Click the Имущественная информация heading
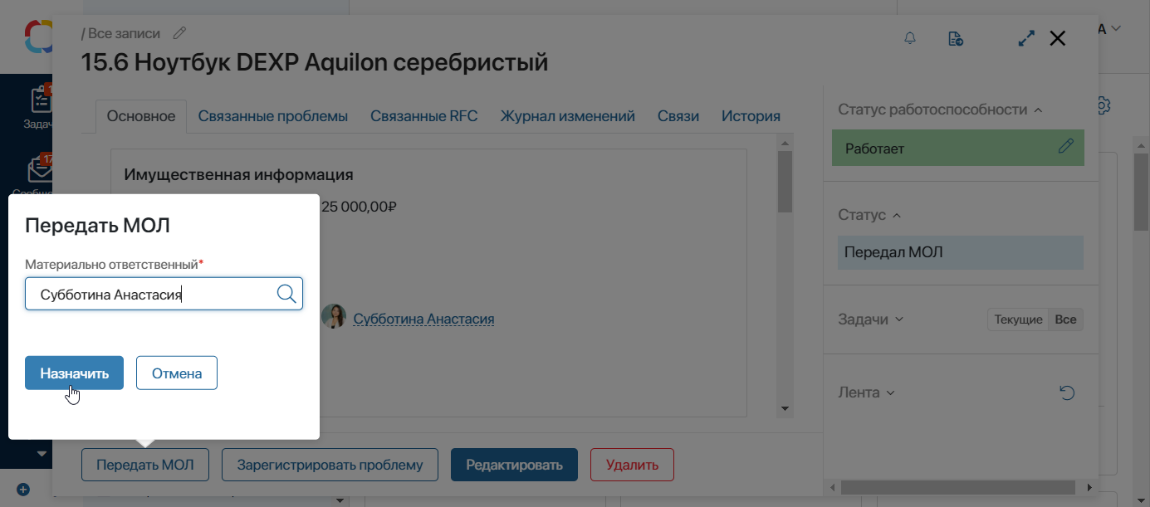Screen dimensions: 1150x507 click(x=239, y=175)
